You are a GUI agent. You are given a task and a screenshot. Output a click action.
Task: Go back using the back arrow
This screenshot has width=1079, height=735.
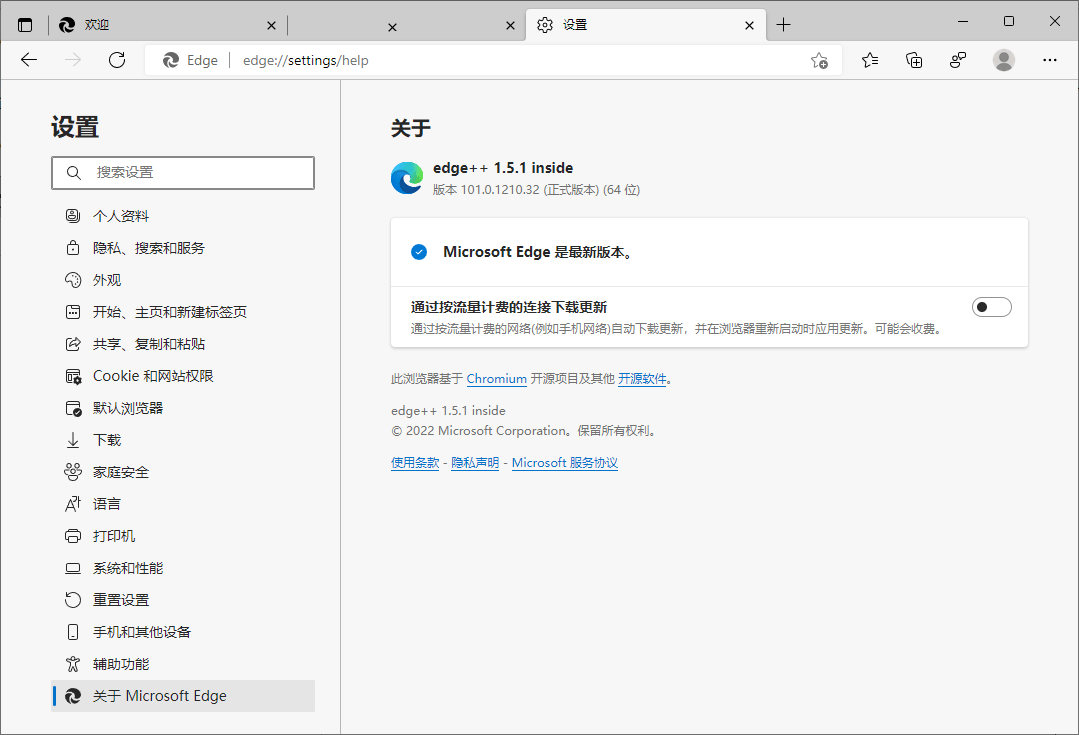click(x=29, y=60)
